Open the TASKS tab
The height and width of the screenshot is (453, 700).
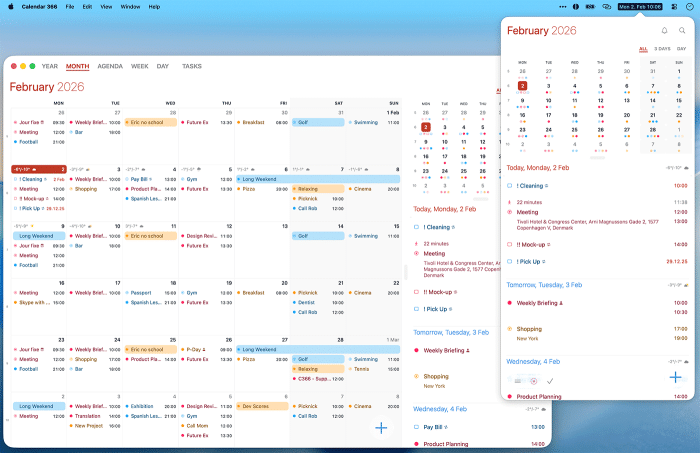(x=192, y=66)
